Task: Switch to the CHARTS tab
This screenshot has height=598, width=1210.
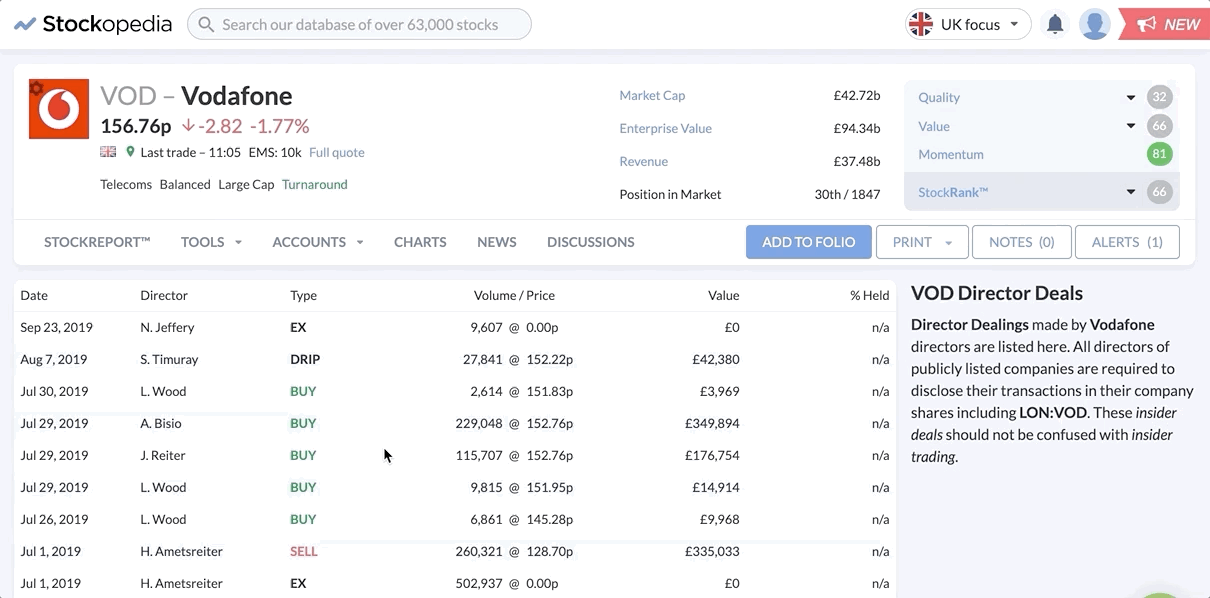Action: click(420, 242)
